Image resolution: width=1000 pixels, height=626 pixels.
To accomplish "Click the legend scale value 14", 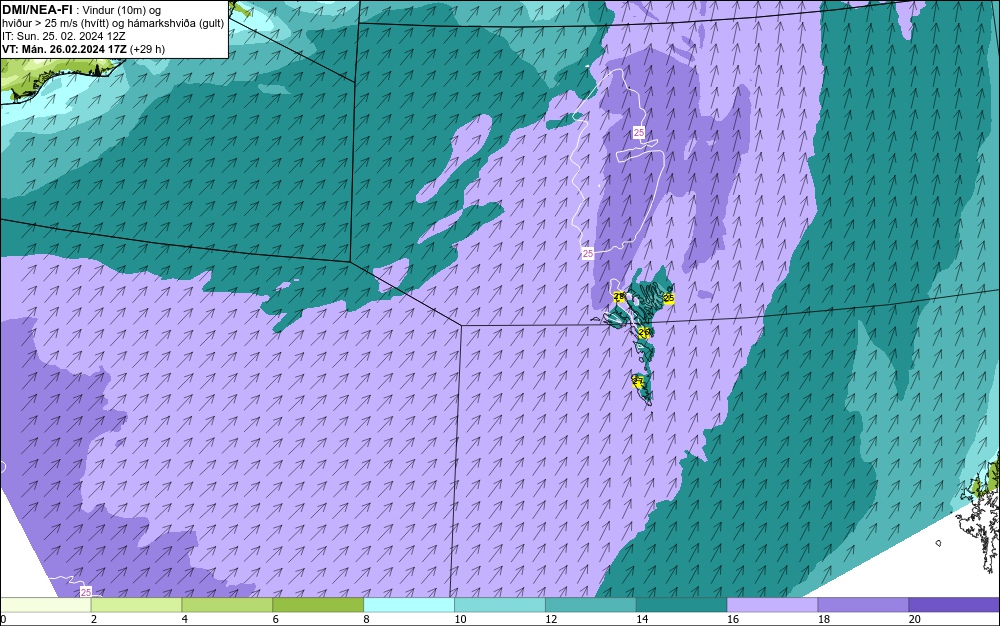I will (x=642, y=619).
